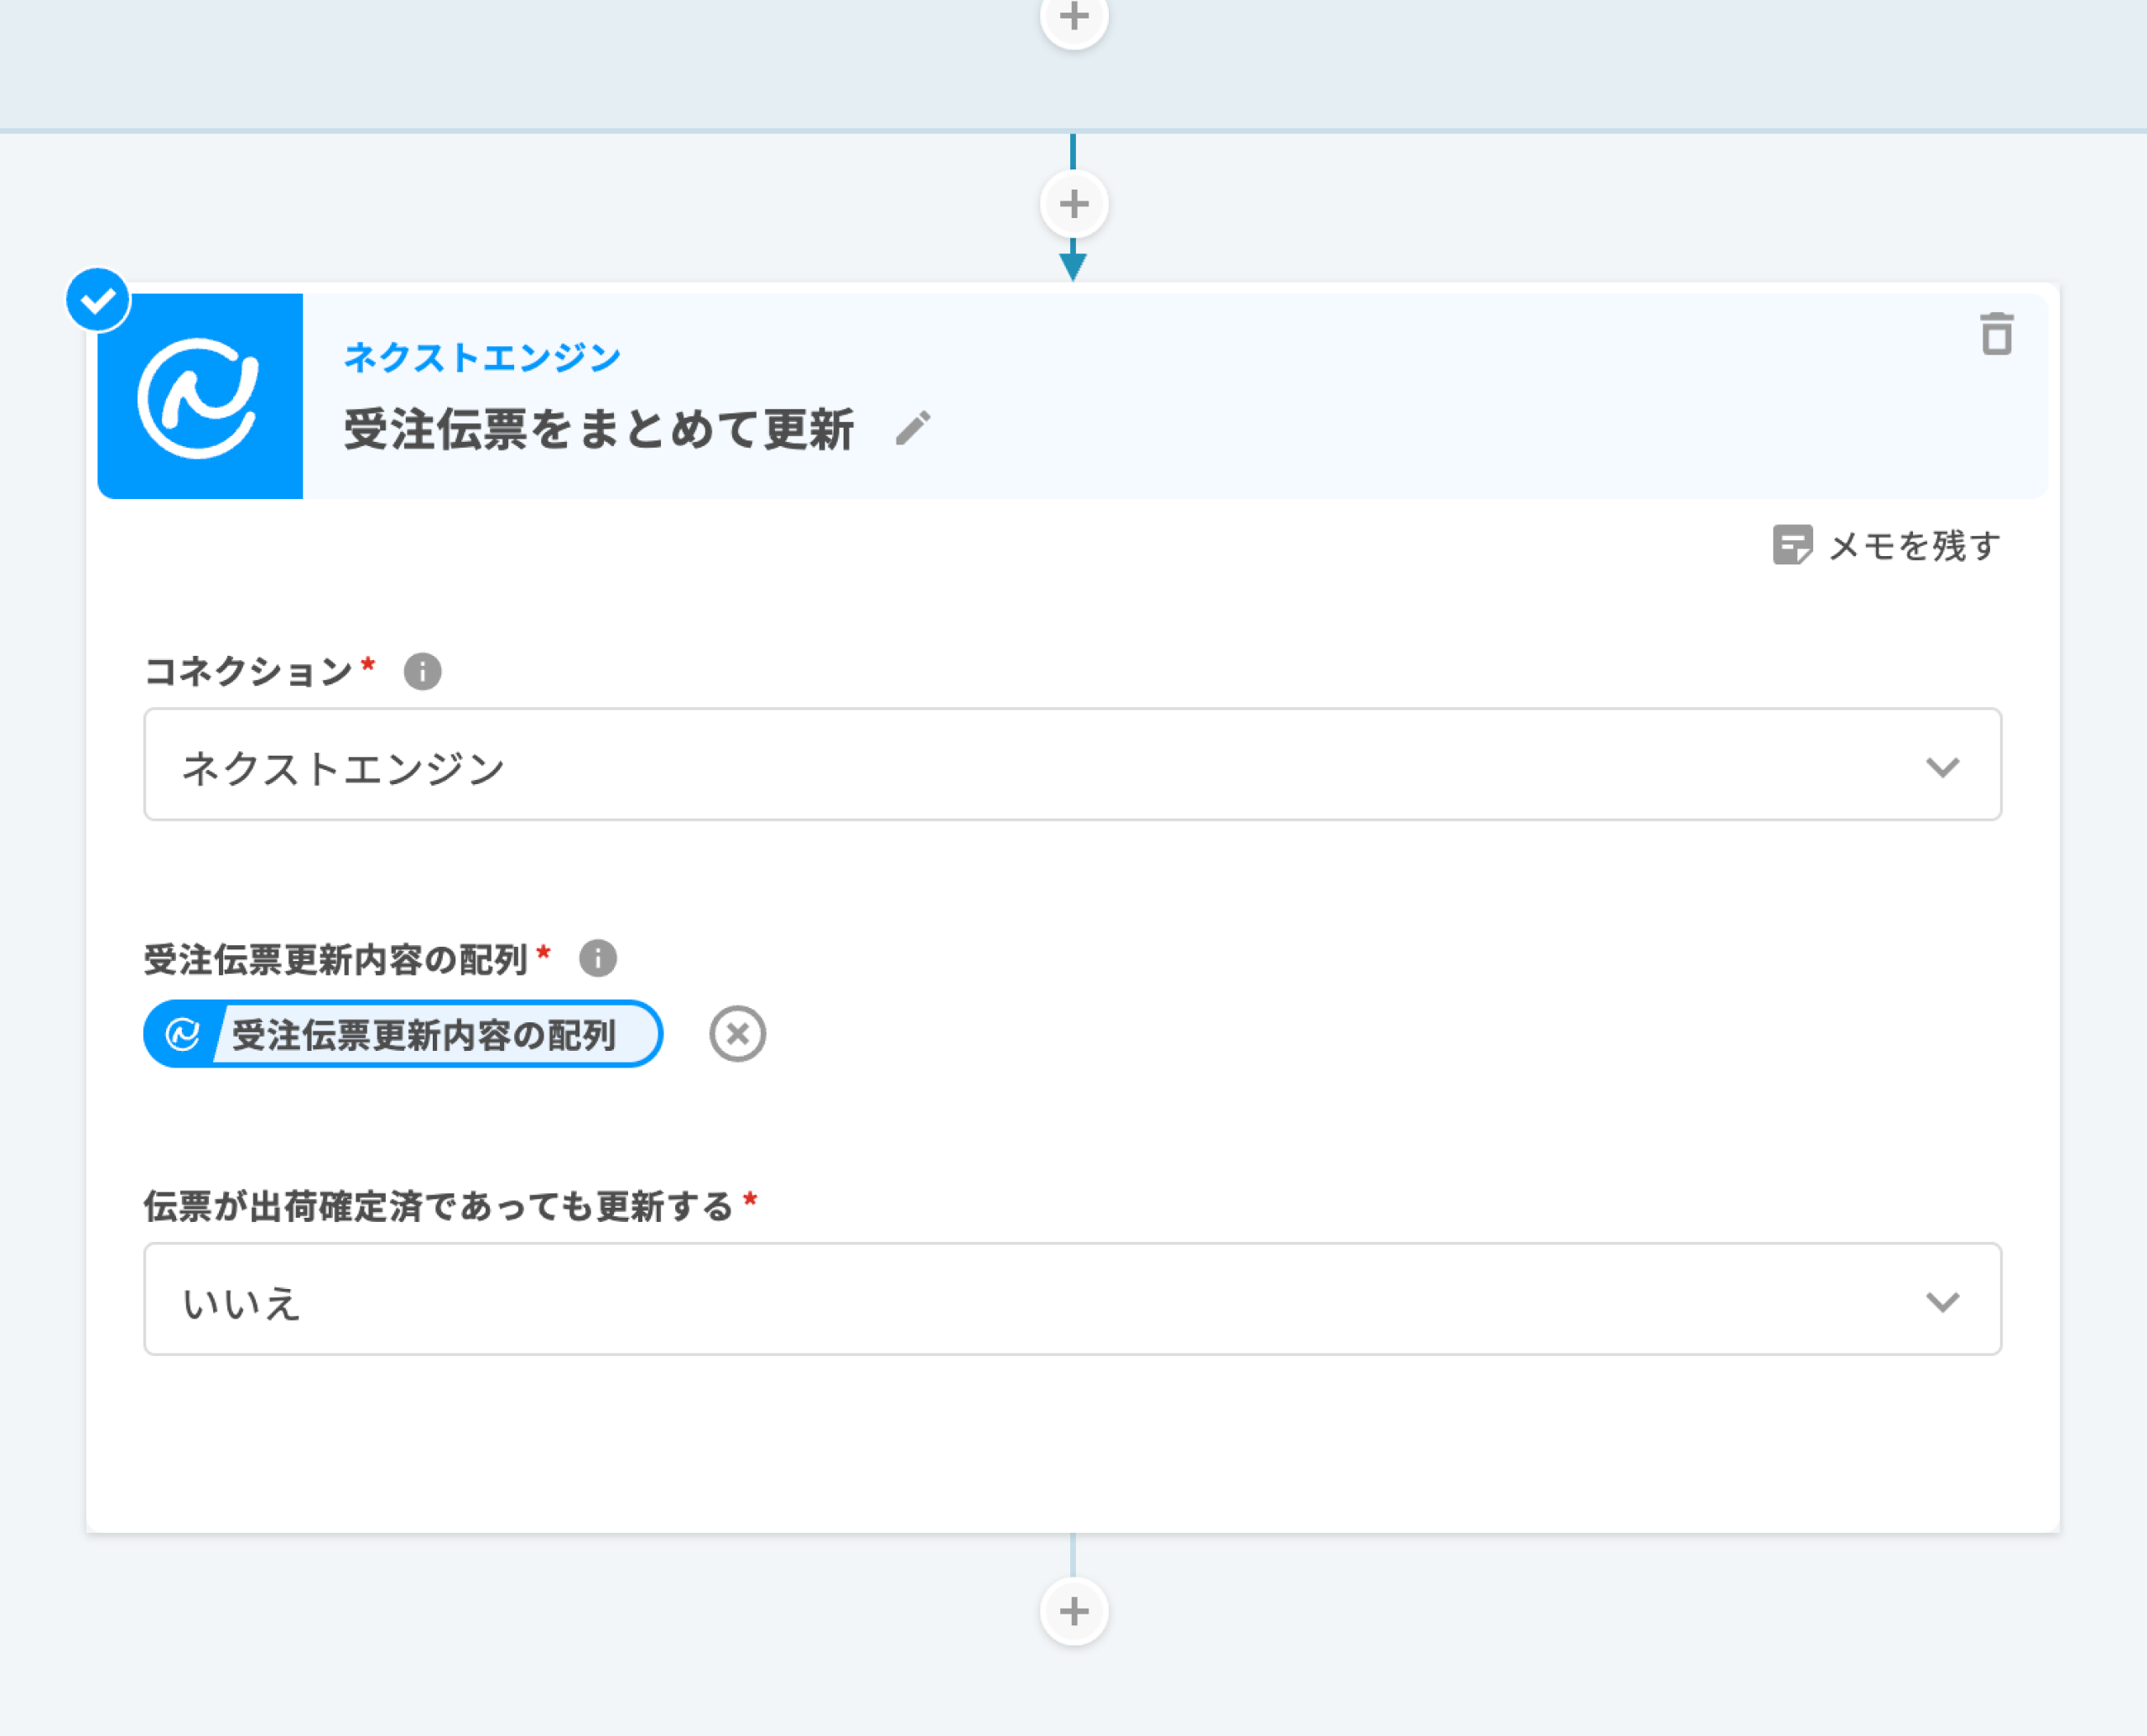This screenshot has height=1736, width=2147.
Task: Add a step above the ネクストエンジン card
Action: (1074, 205)
